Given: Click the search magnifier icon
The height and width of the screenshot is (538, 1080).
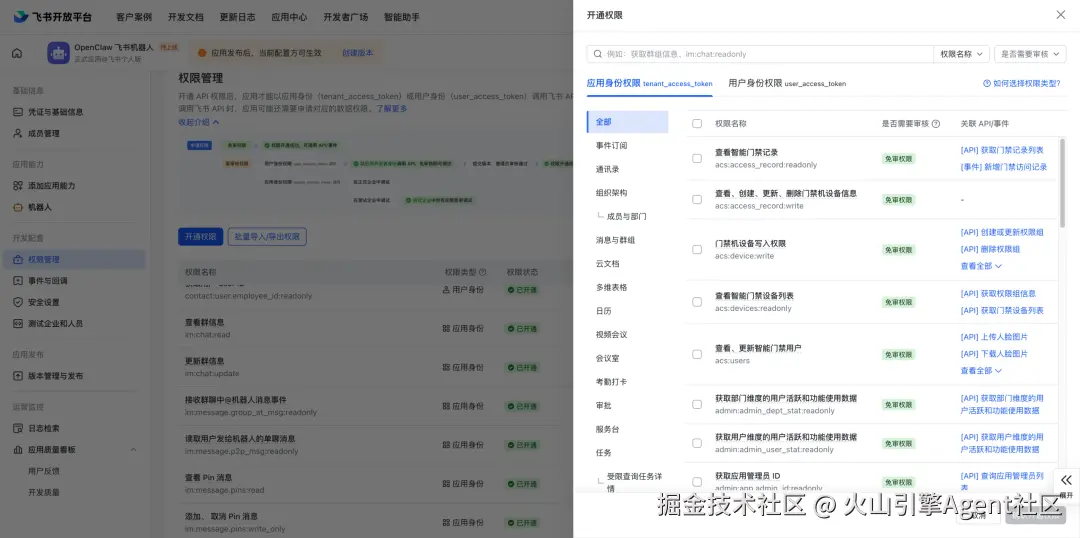Looking at the screenshot, I should (x=598, y=54).
